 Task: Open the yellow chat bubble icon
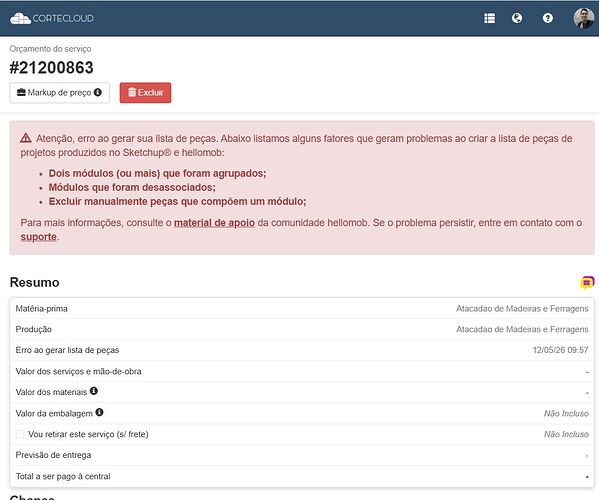[587, 283]
